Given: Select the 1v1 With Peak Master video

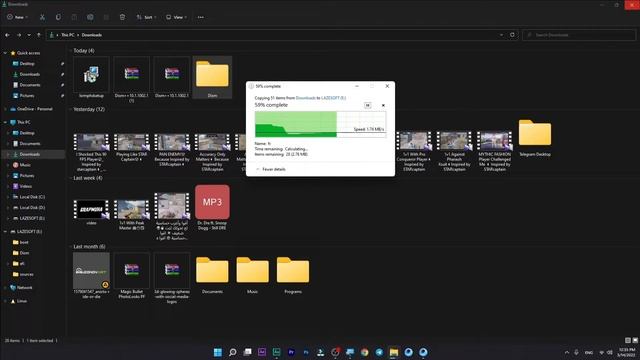Looking at the screenshot, I should (131, 215).
